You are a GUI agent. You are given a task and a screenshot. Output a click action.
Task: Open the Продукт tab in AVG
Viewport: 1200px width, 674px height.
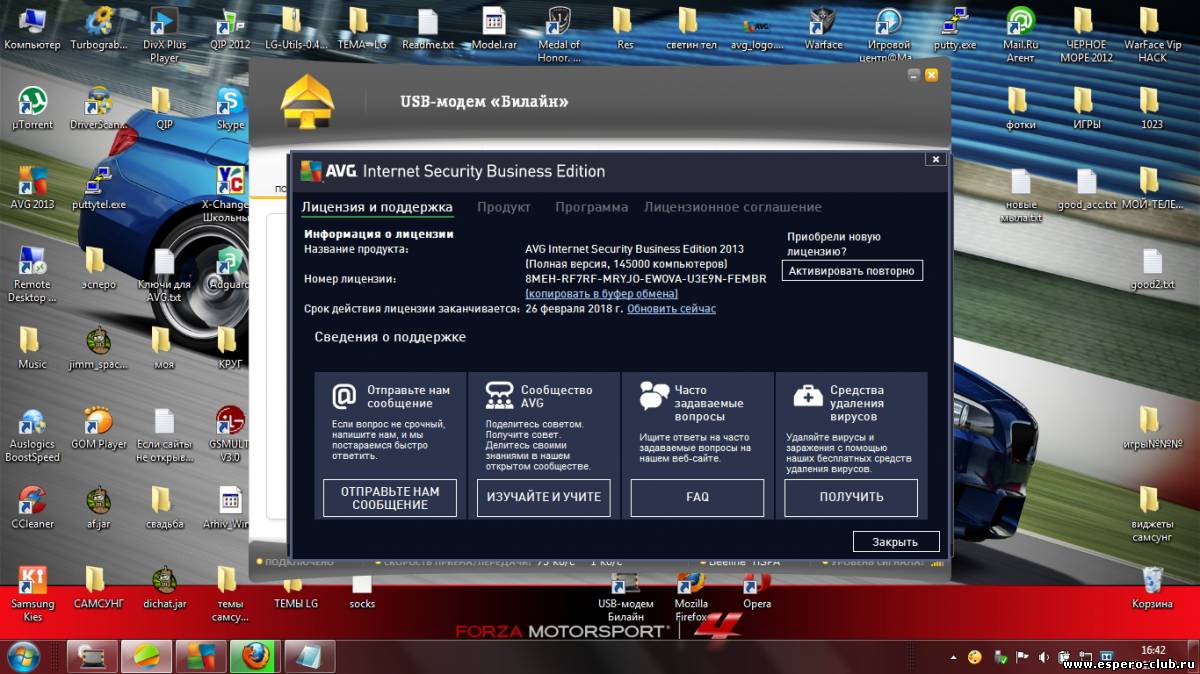click(503, 207)
